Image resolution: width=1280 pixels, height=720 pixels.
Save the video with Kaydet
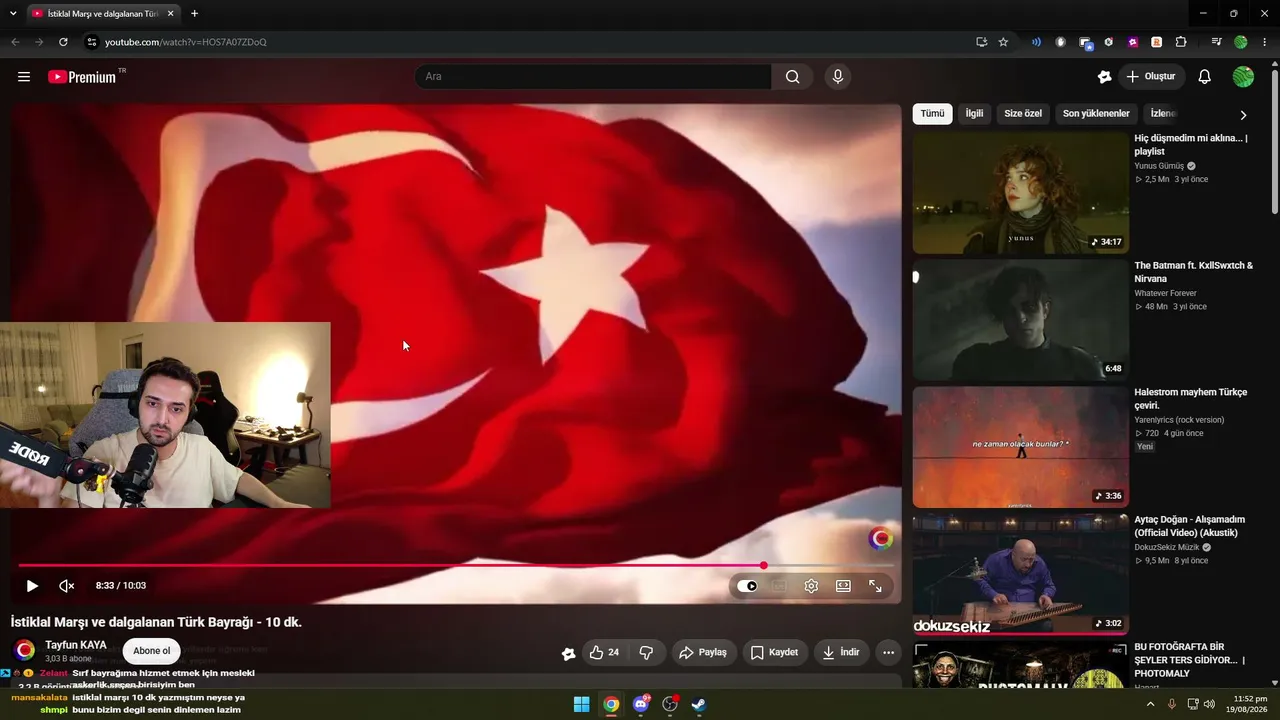[x=774, y=652]
